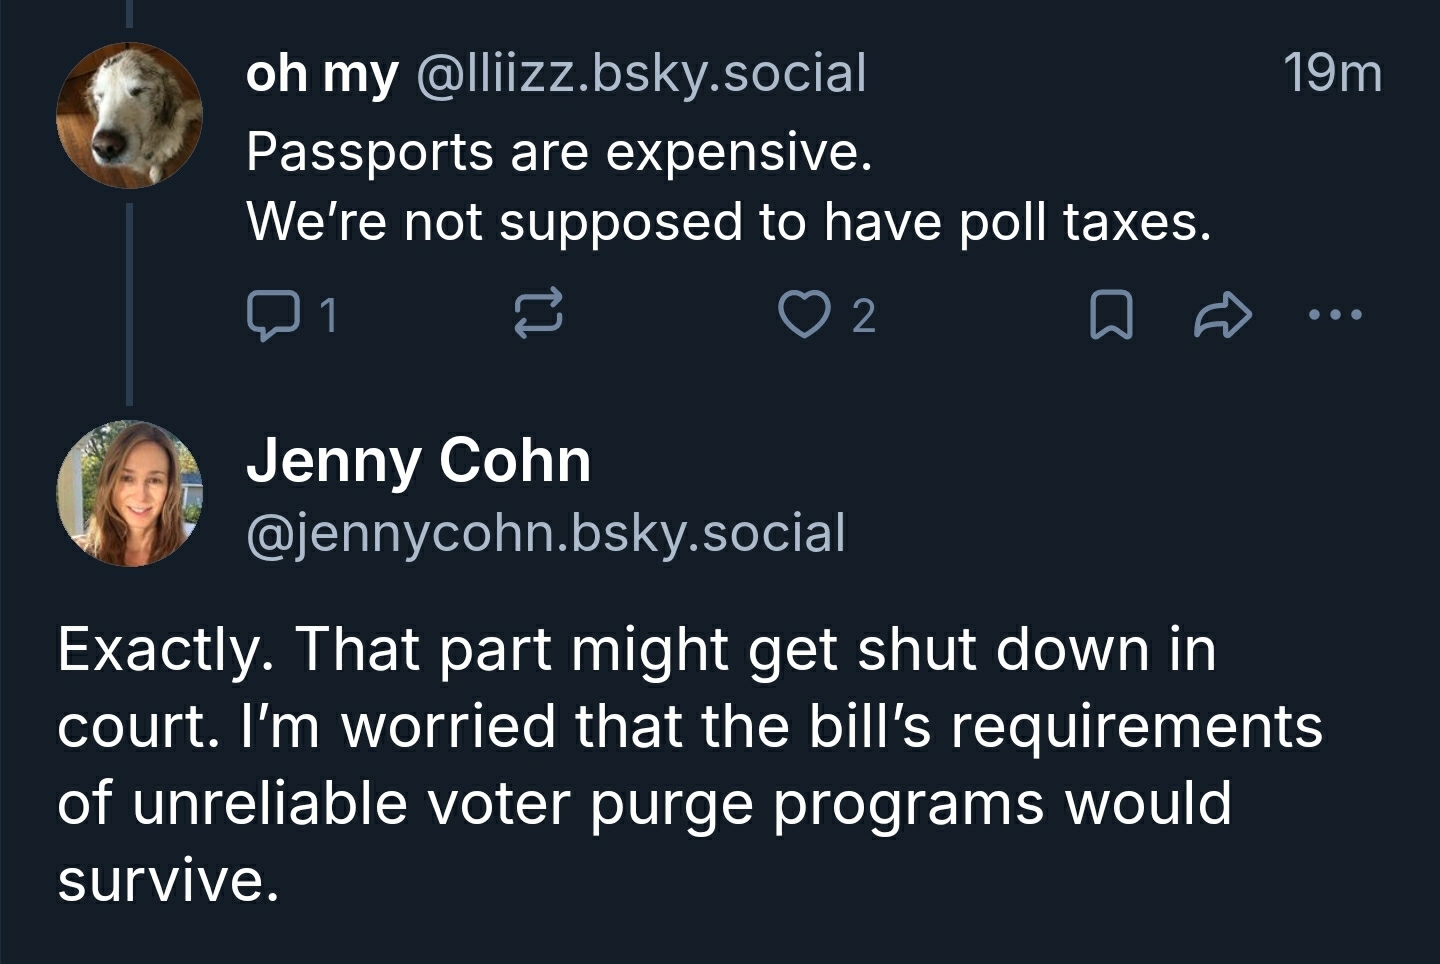Like the post with the heart icon
Viewport: 1440px width, 964px height.
click(x=803, y=315)
